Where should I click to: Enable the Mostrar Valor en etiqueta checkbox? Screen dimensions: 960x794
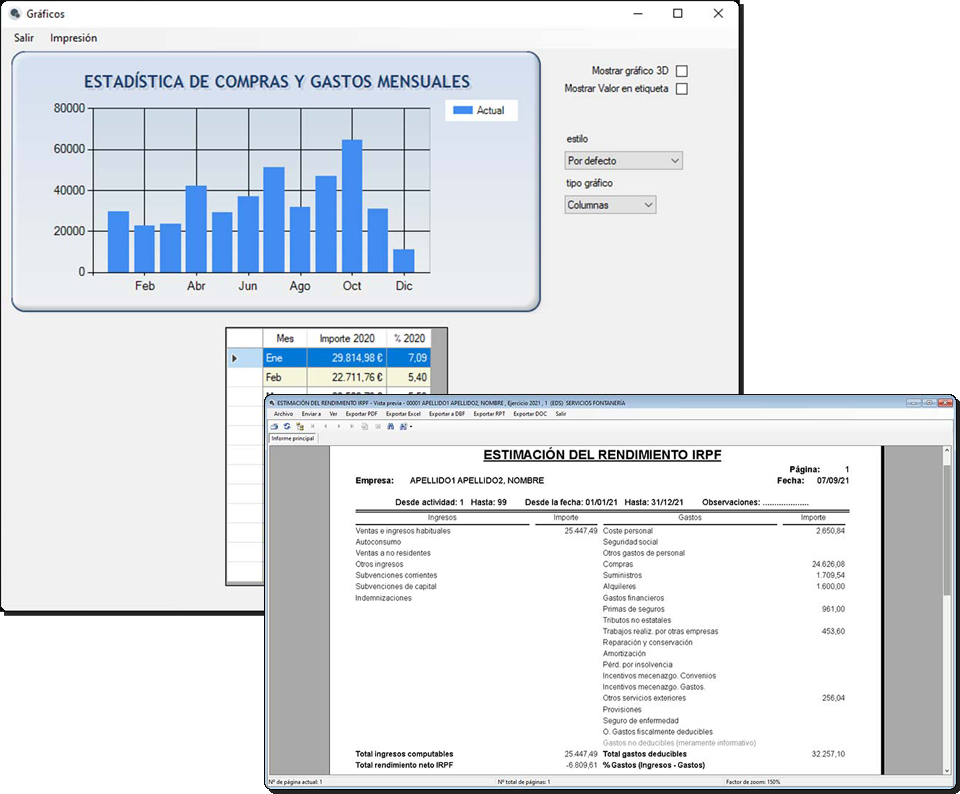click(681, 89)
